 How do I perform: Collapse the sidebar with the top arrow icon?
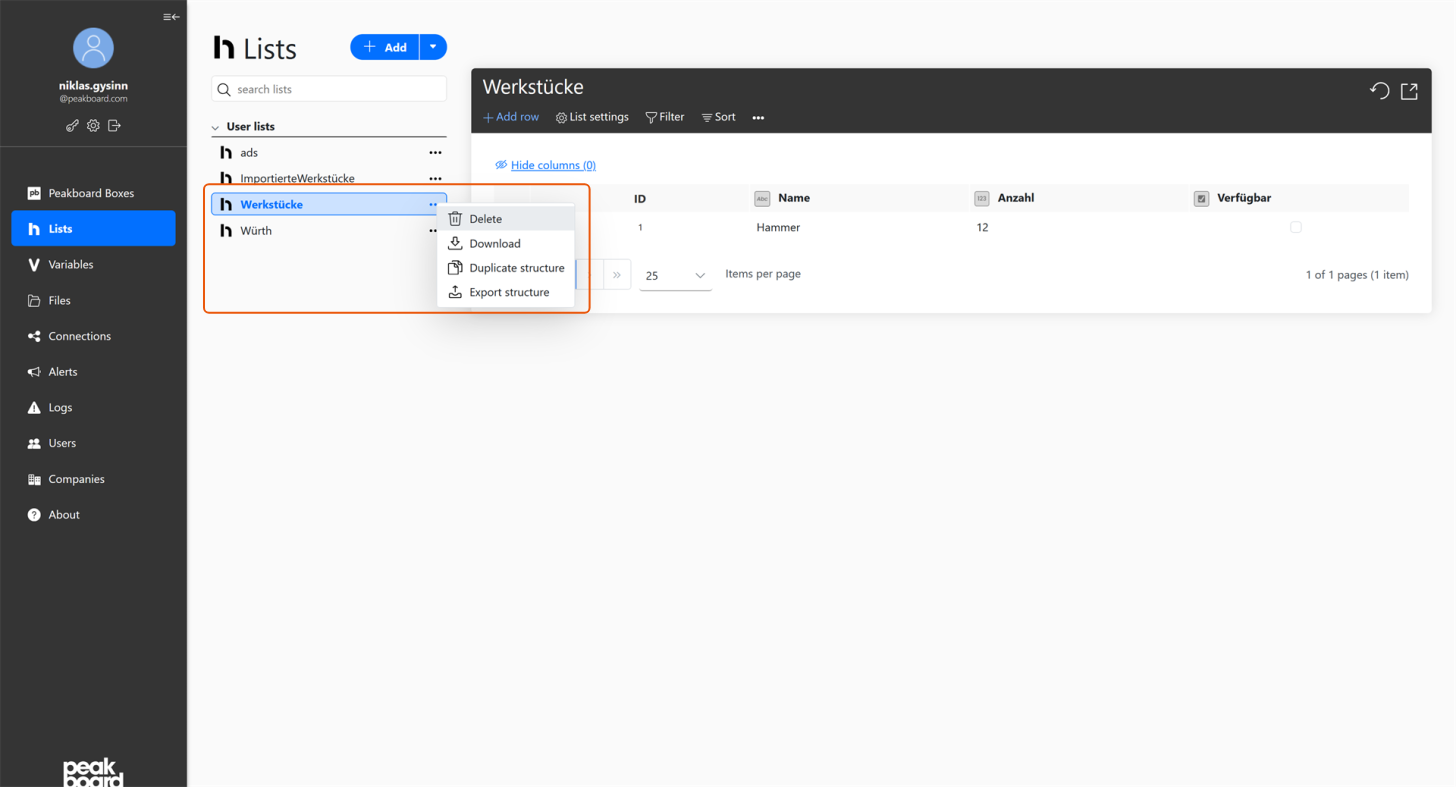click(x=171, y=17)
